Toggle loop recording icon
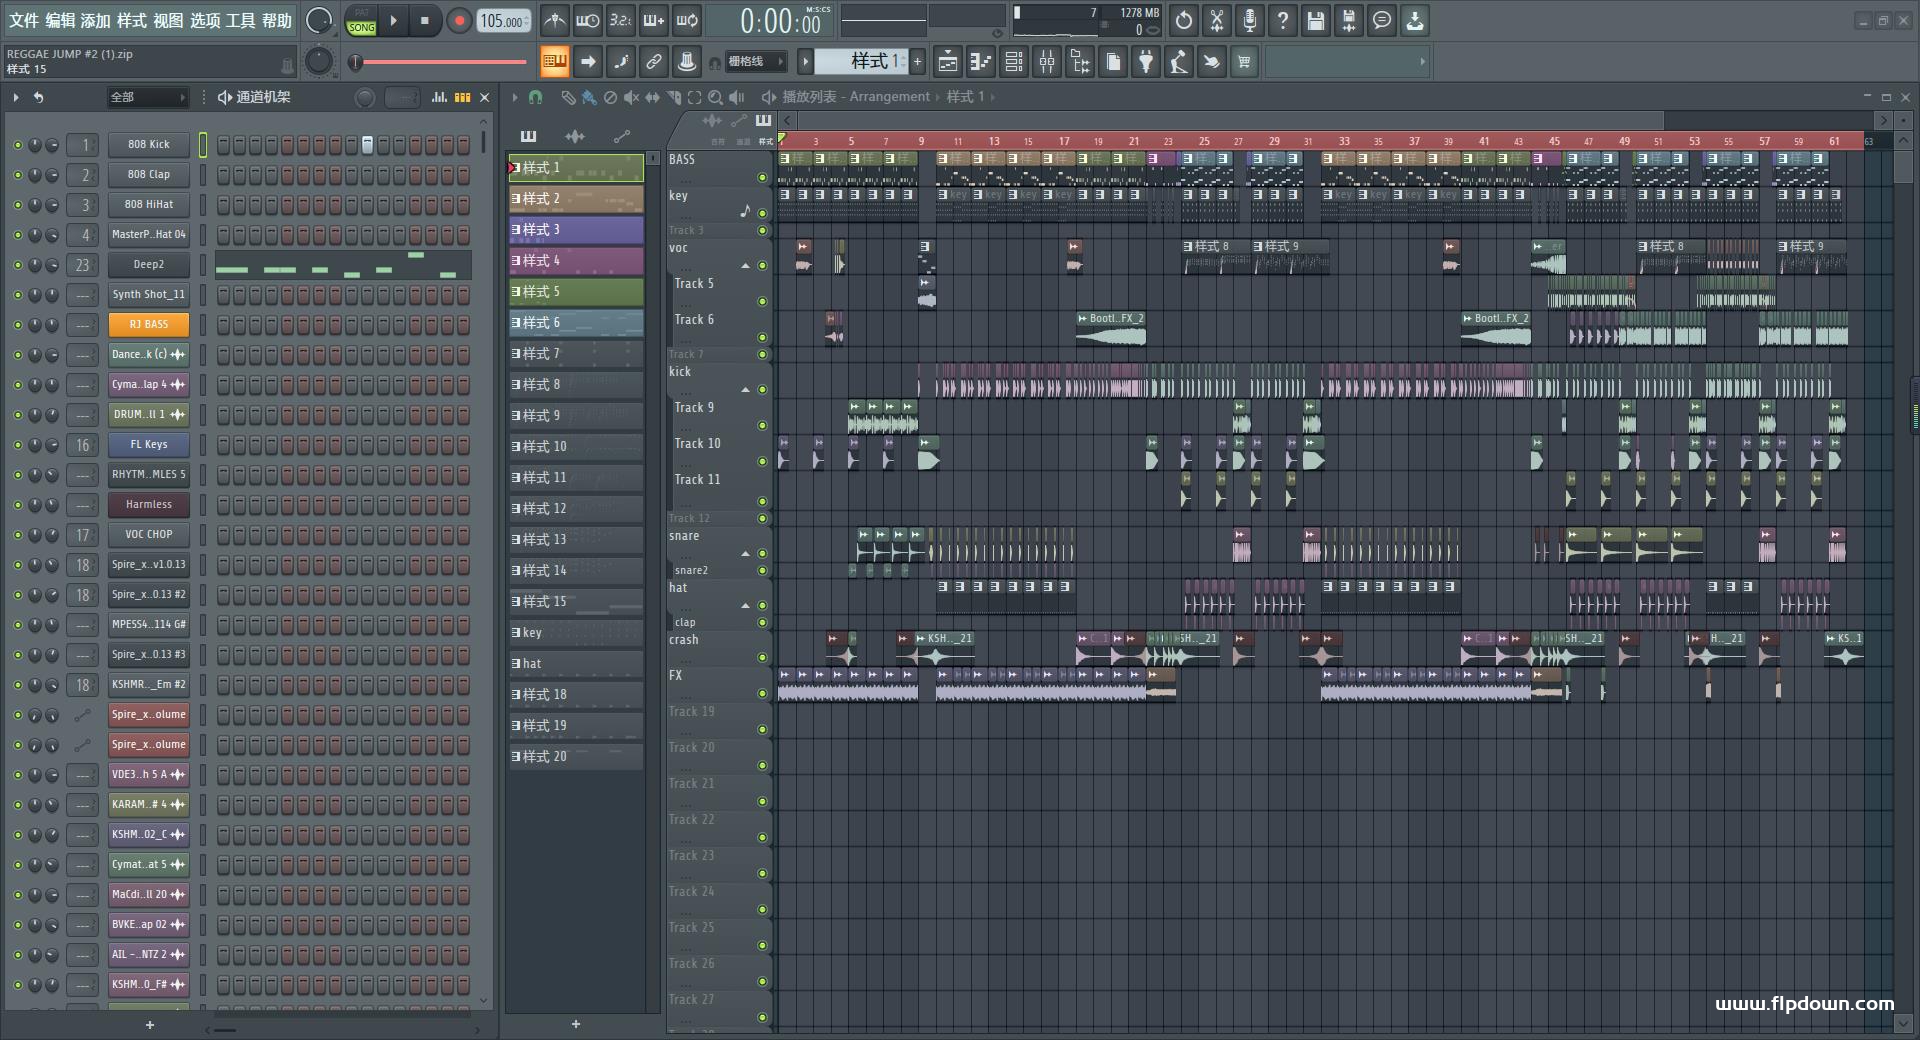Viewport: 1920px width, 1040px height. [687, 20]
